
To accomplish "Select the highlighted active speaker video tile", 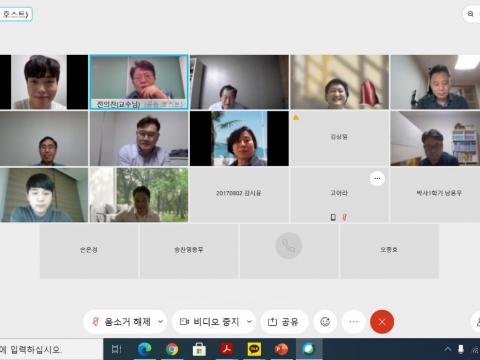I will click(x=139, y=82).
